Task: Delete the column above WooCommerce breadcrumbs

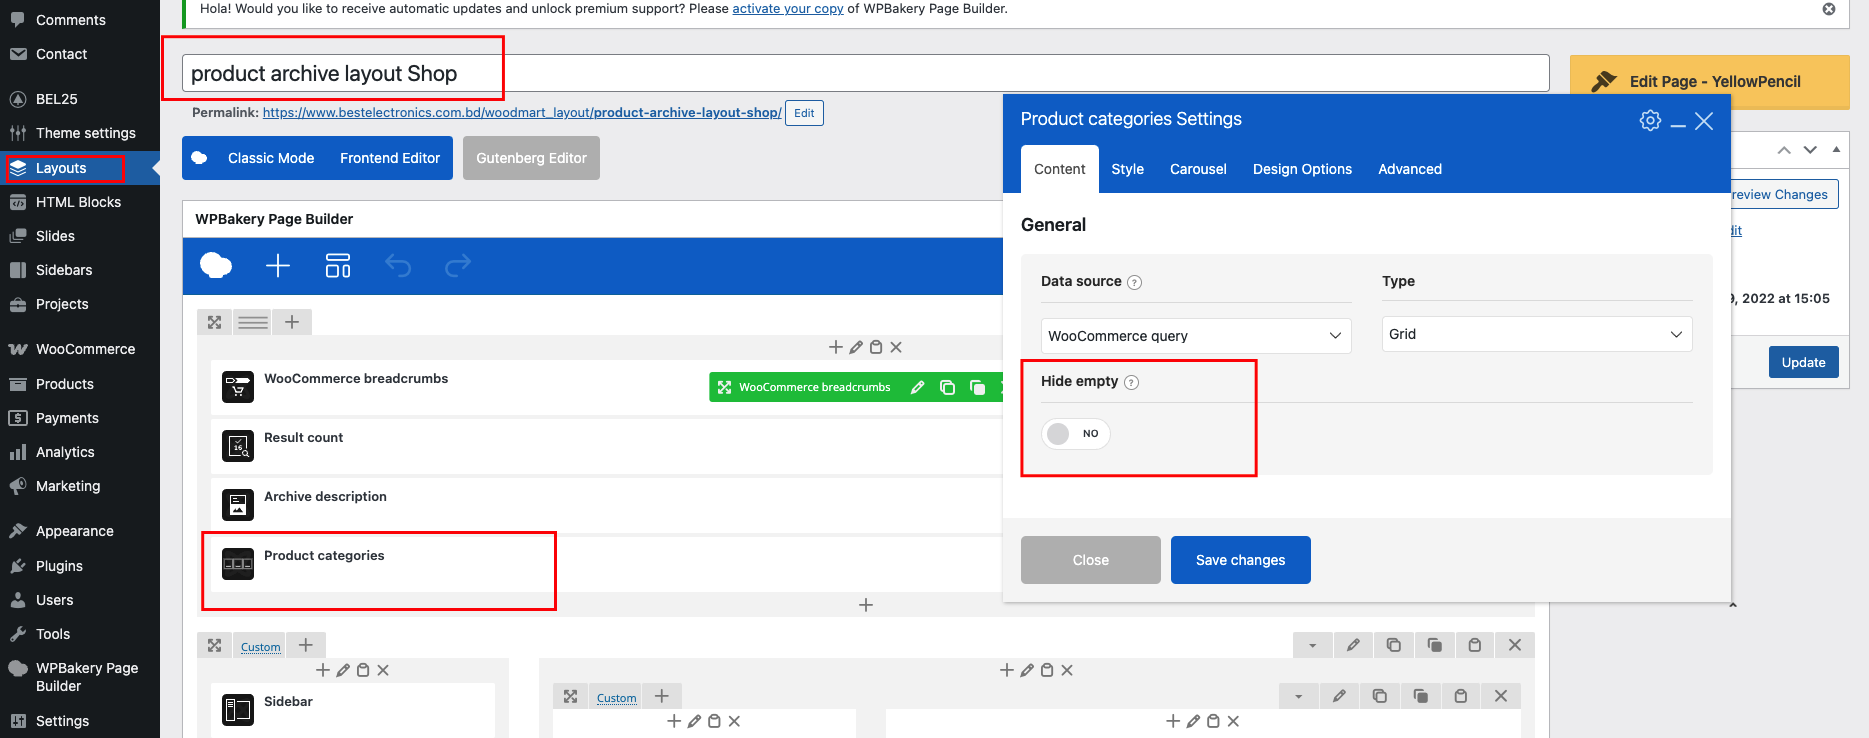Action: tap(896, 347)
